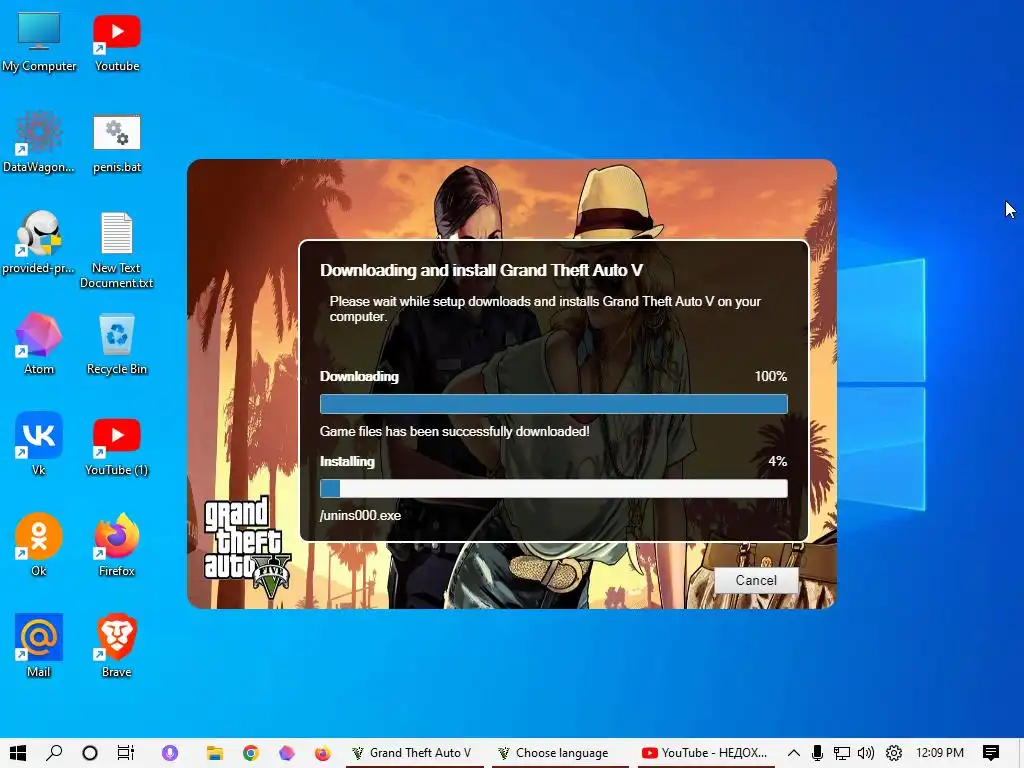The image size is (1024, 768).
Task: Select the Brave browser shortcut
Action: (x=117, y=647)
